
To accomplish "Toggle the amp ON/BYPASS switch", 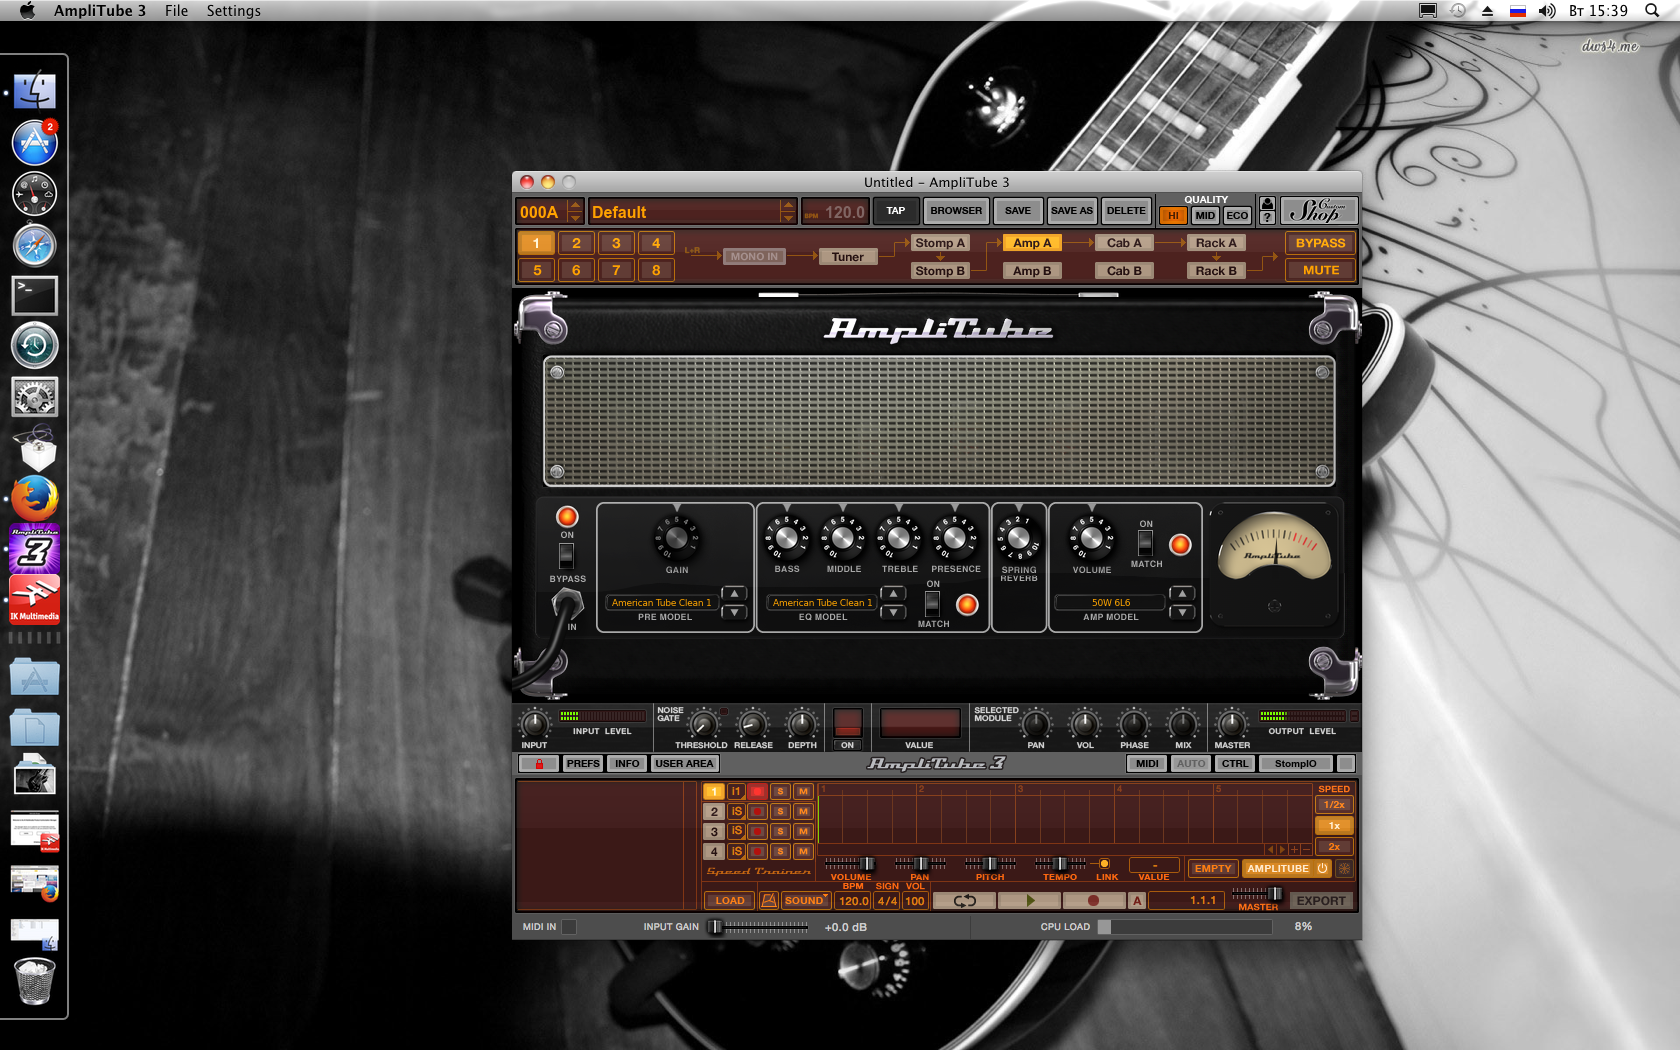I will [567, 555].
